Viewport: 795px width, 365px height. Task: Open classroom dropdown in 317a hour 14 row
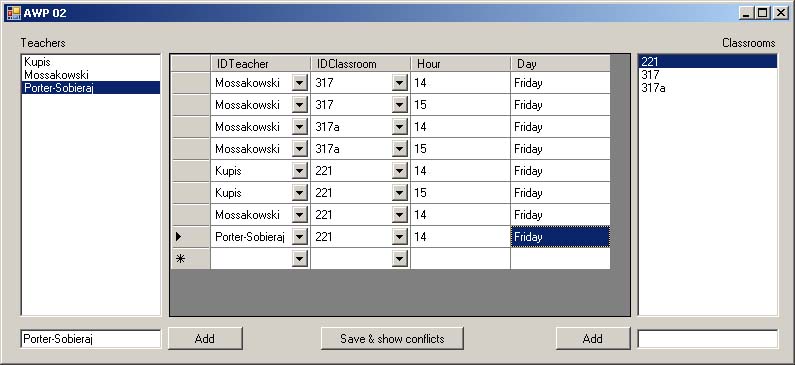point(400,127)
